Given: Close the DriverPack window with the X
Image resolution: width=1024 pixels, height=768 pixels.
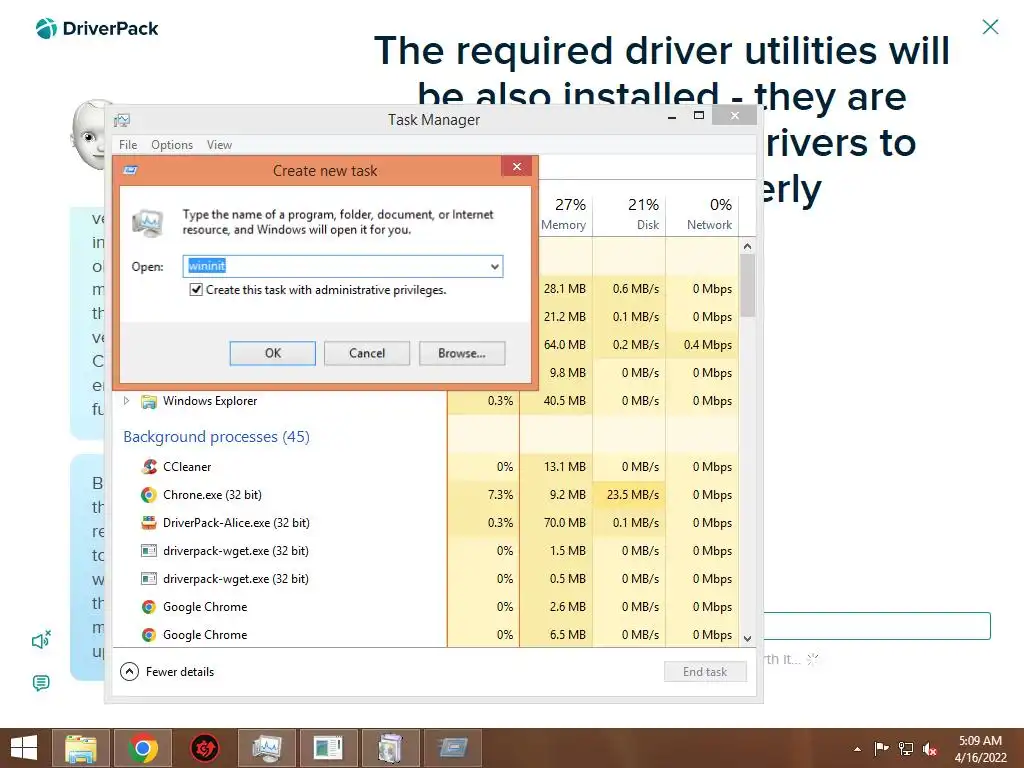Looking at the screenshot, I should click(990, 27).
